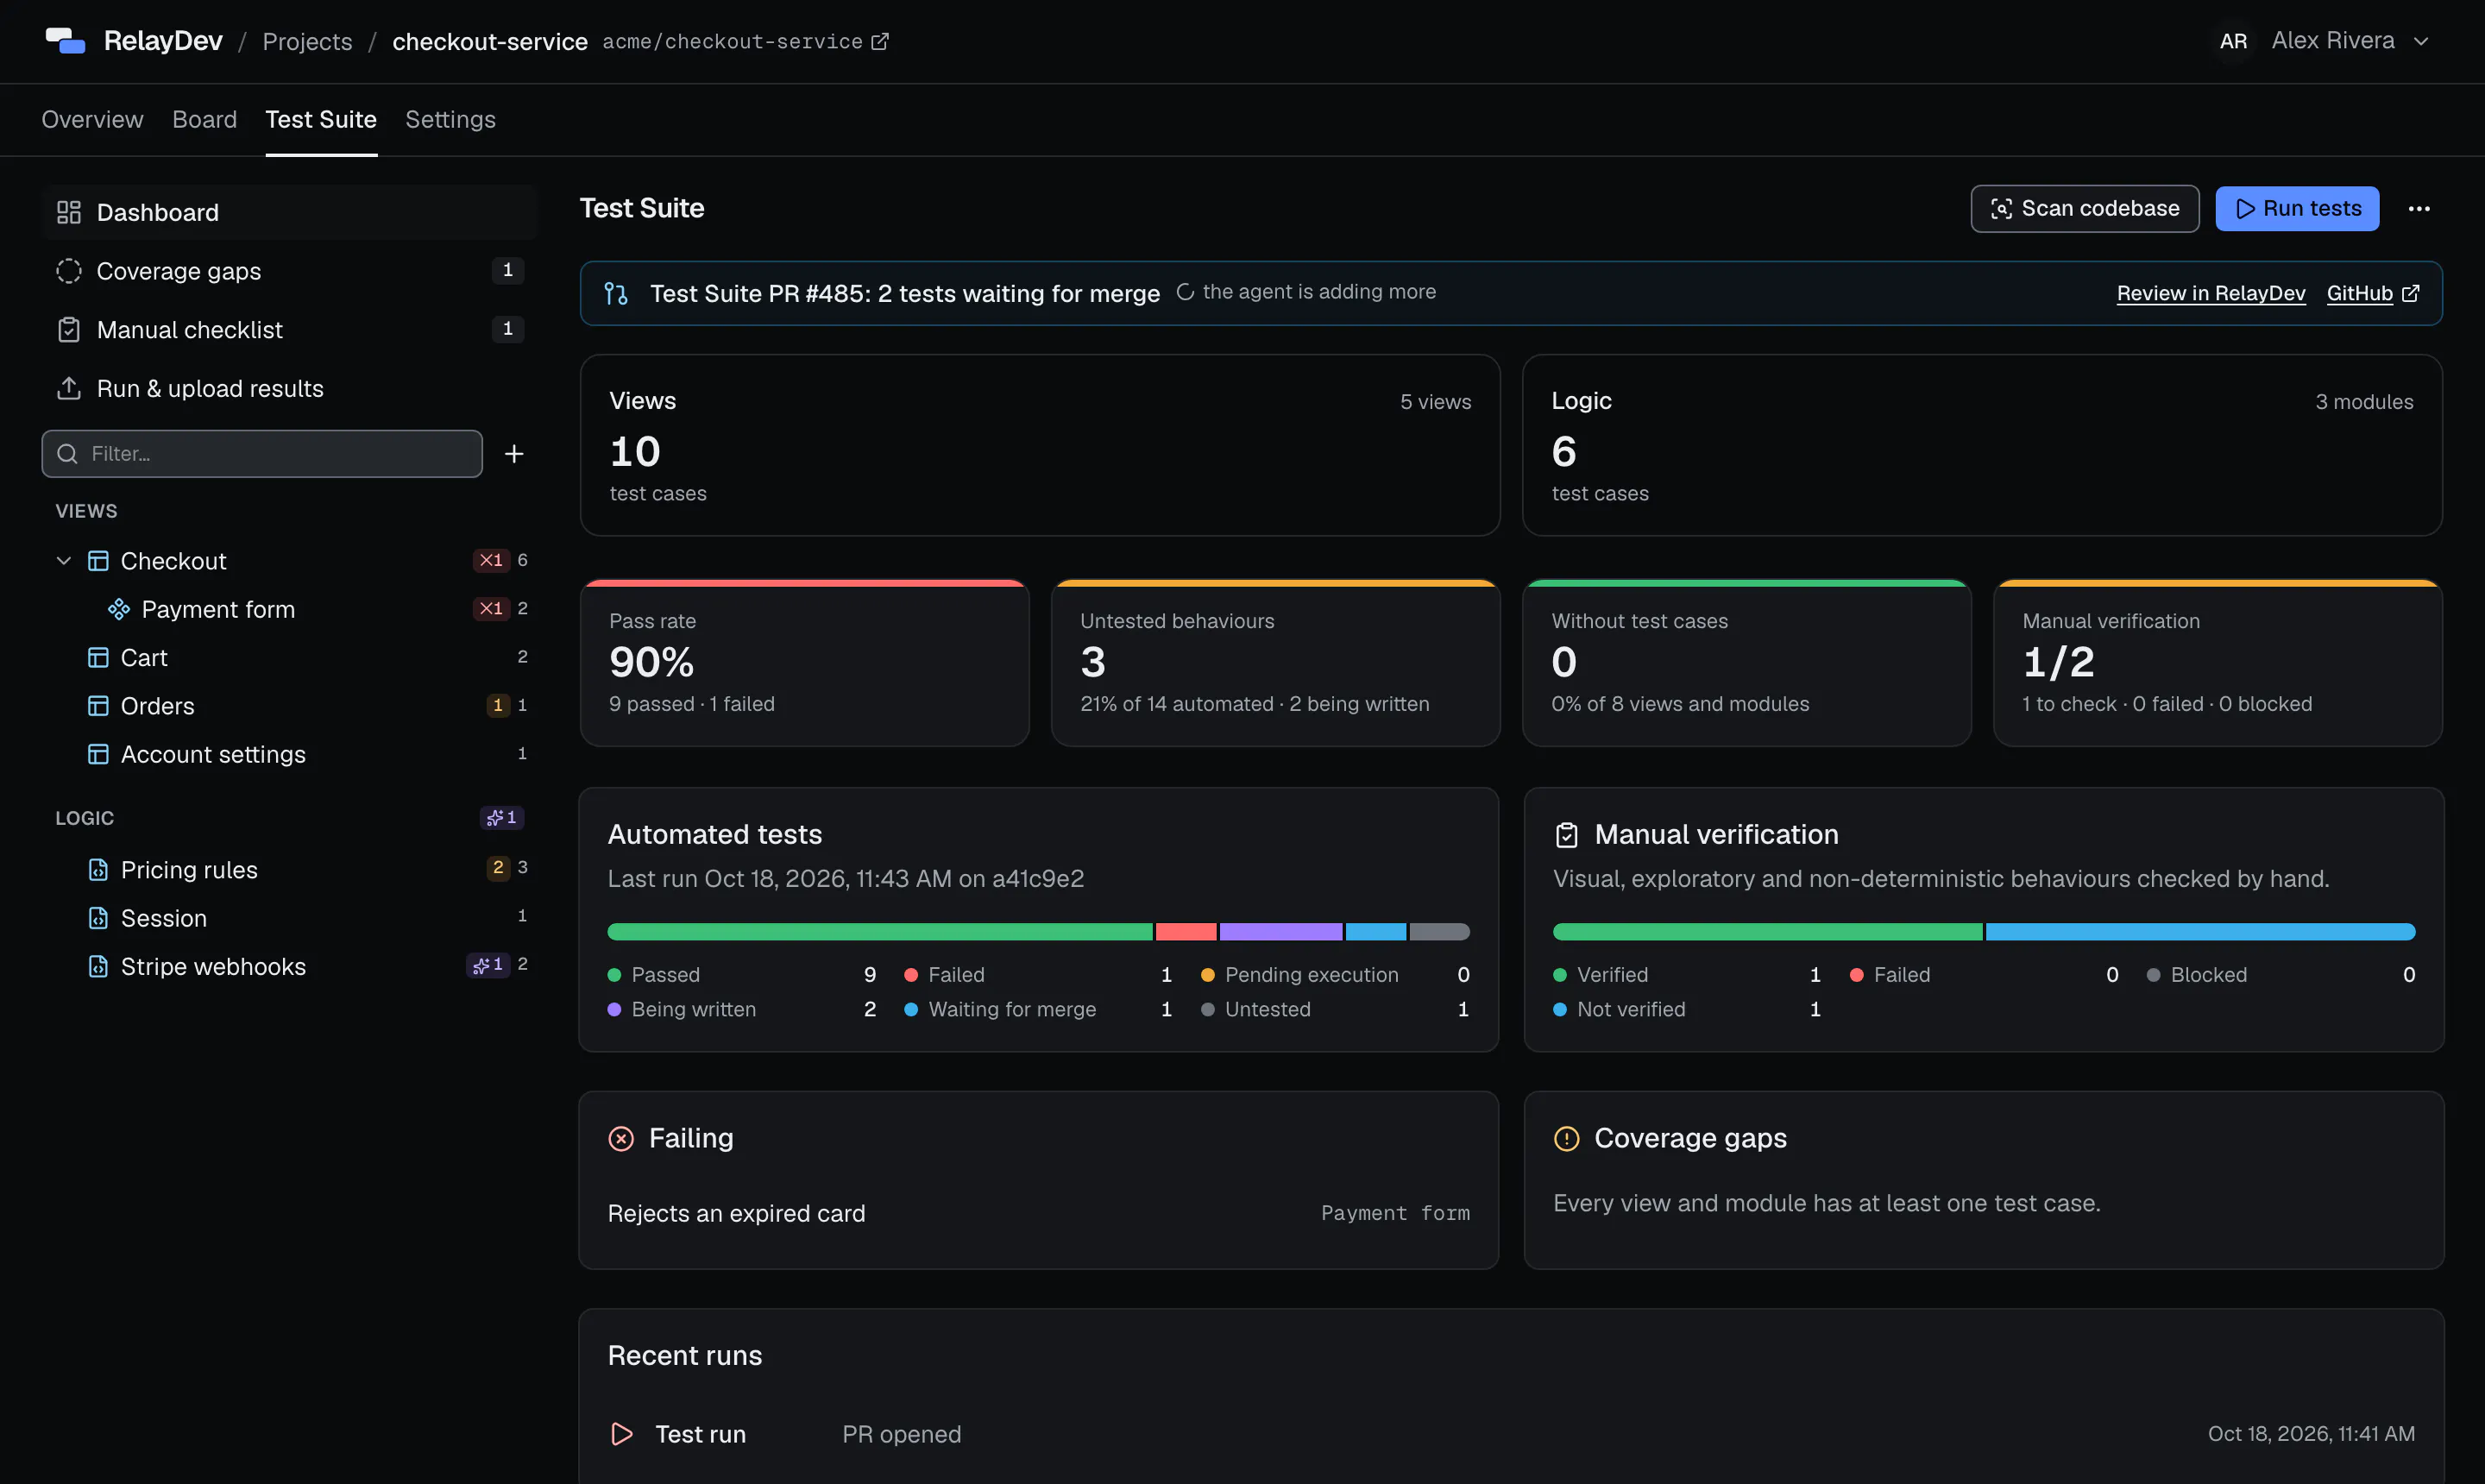This screenshot has height=1484, width=2485.
Task: Open Review in RelayDev link
Action: tap(2210, 293)
